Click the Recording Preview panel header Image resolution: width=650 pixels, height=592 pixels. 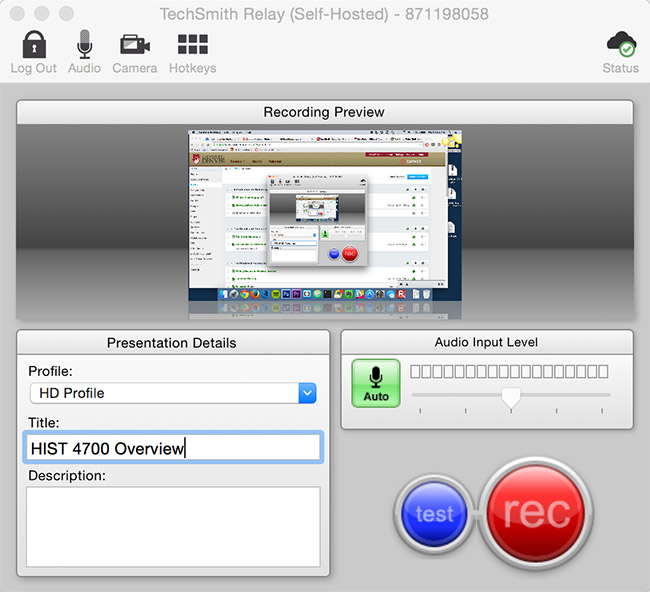[325, 112]
